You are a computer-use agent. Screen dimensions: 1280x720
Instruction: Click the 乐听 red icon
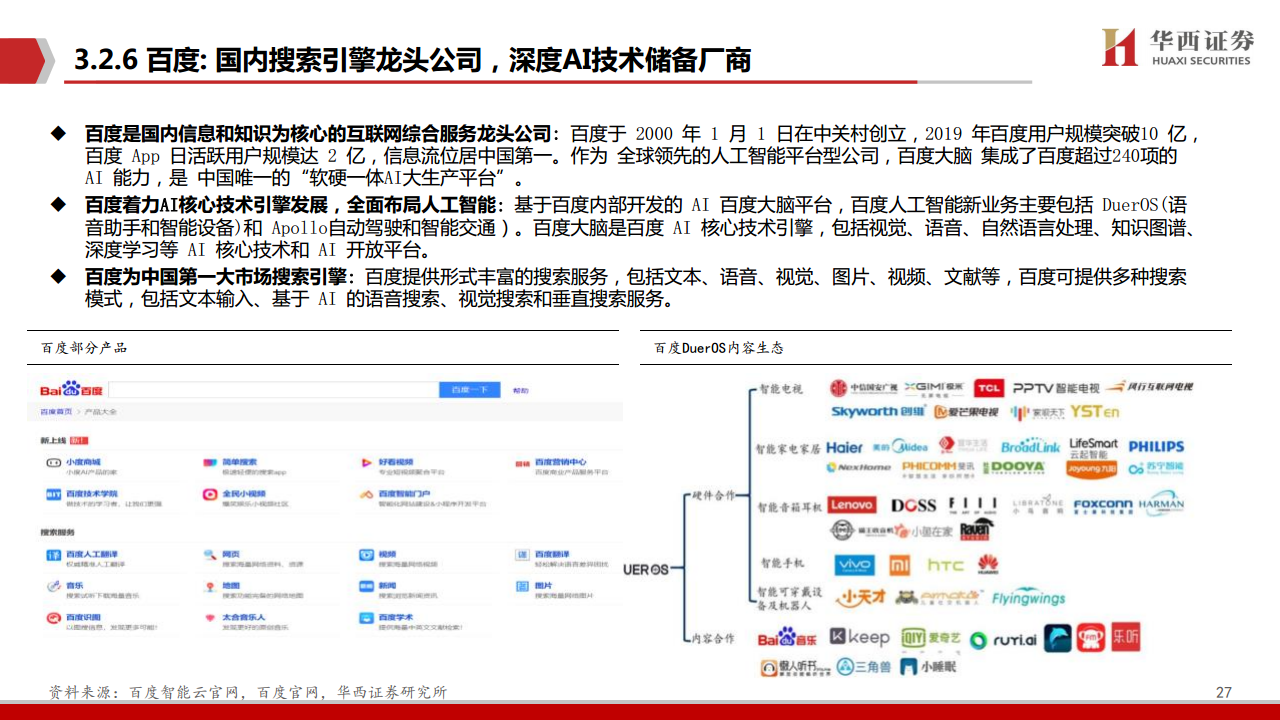click(1126, 637)
